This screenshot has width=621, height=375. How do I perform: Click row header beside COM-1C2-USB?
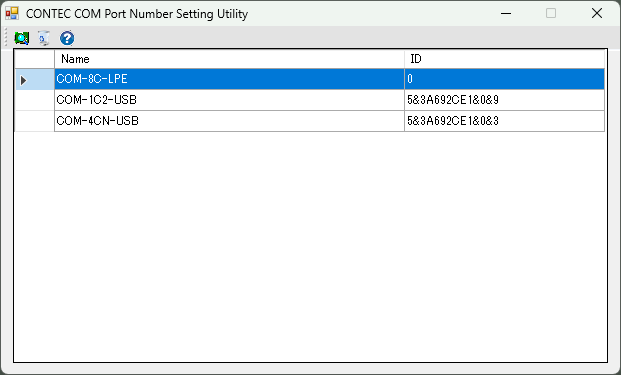point(34,100)
